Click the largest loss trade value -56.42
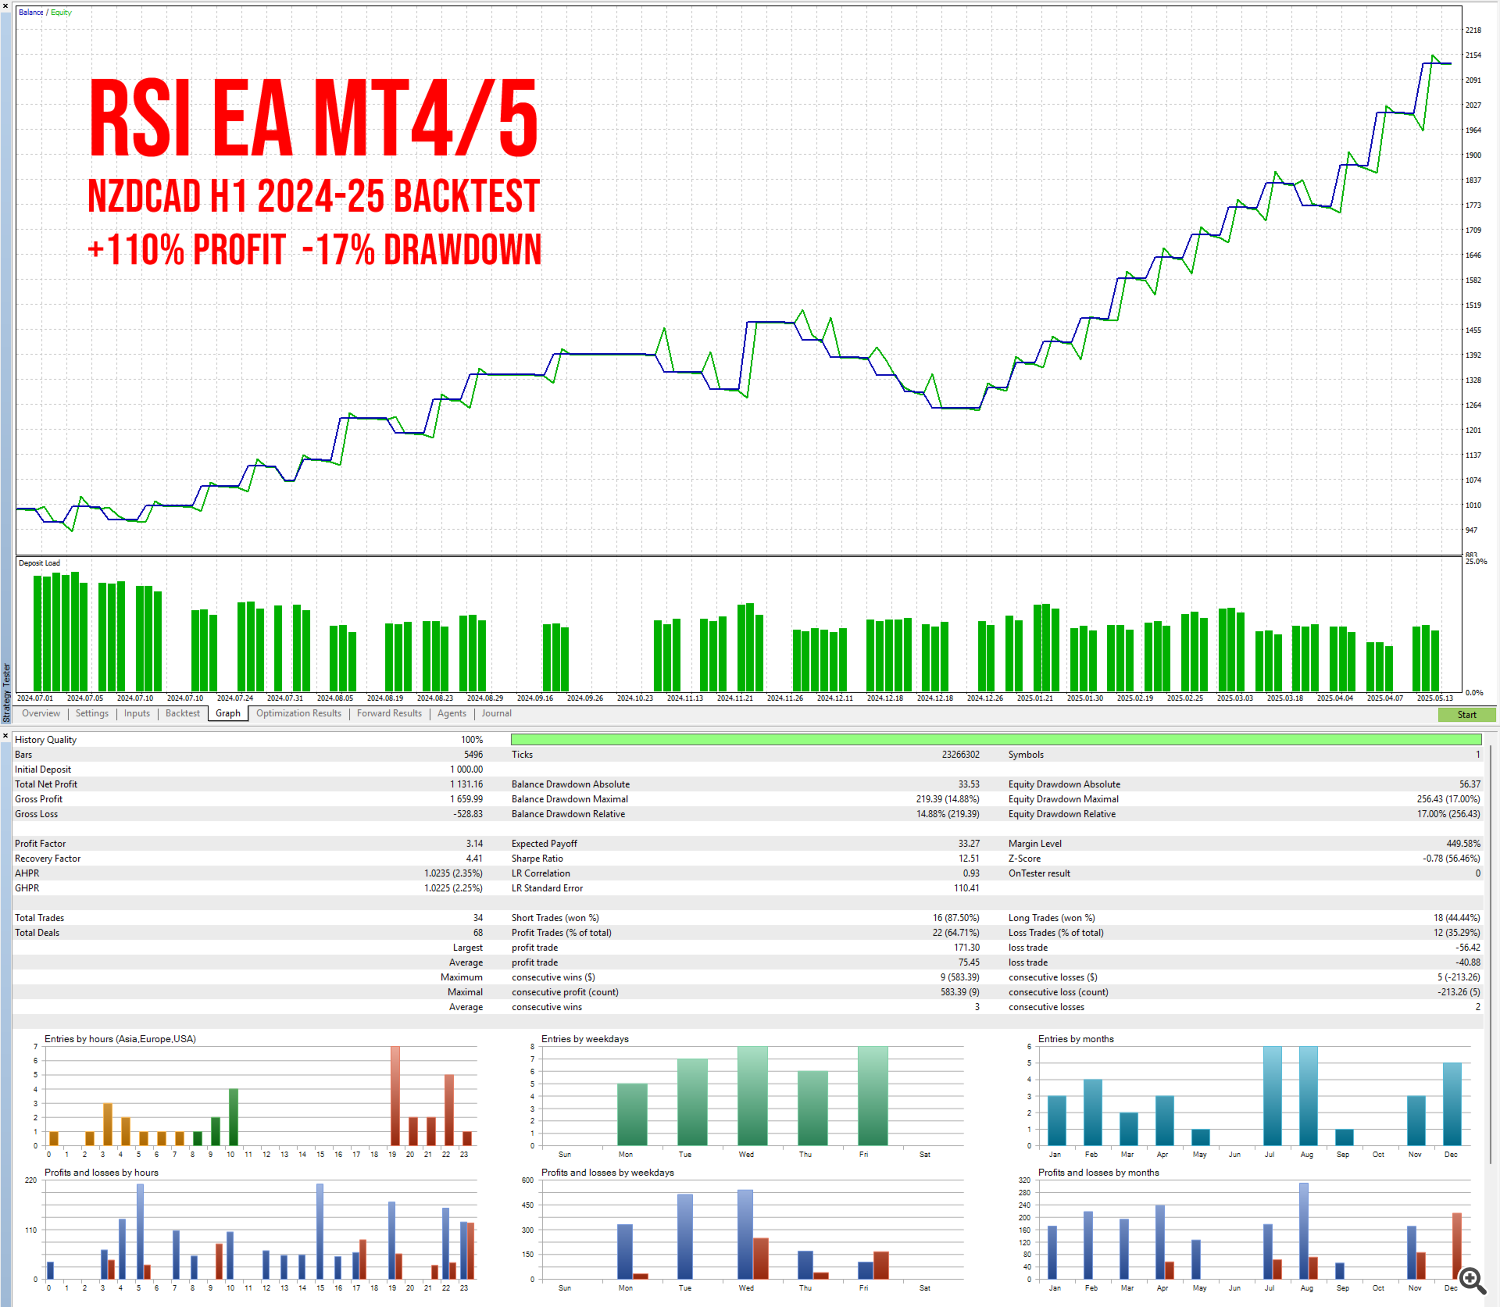1500x1307 pixels. [1468, 948]
